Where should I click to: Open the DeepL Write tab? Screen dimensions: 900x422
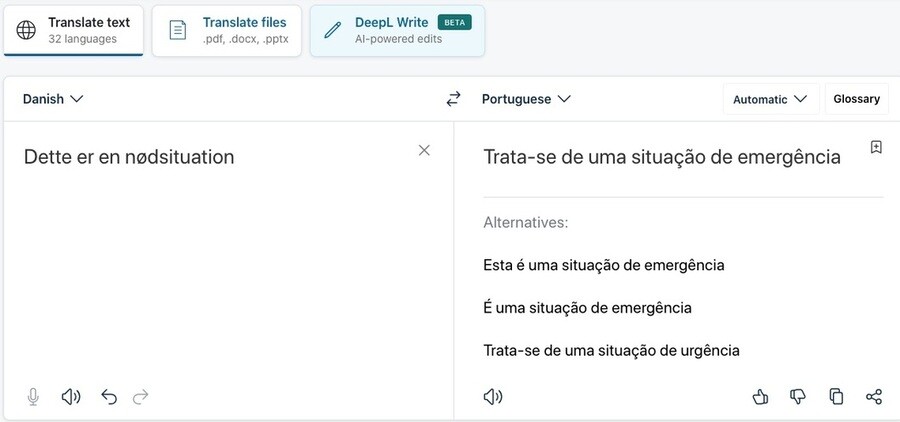(x=397, y=30)
